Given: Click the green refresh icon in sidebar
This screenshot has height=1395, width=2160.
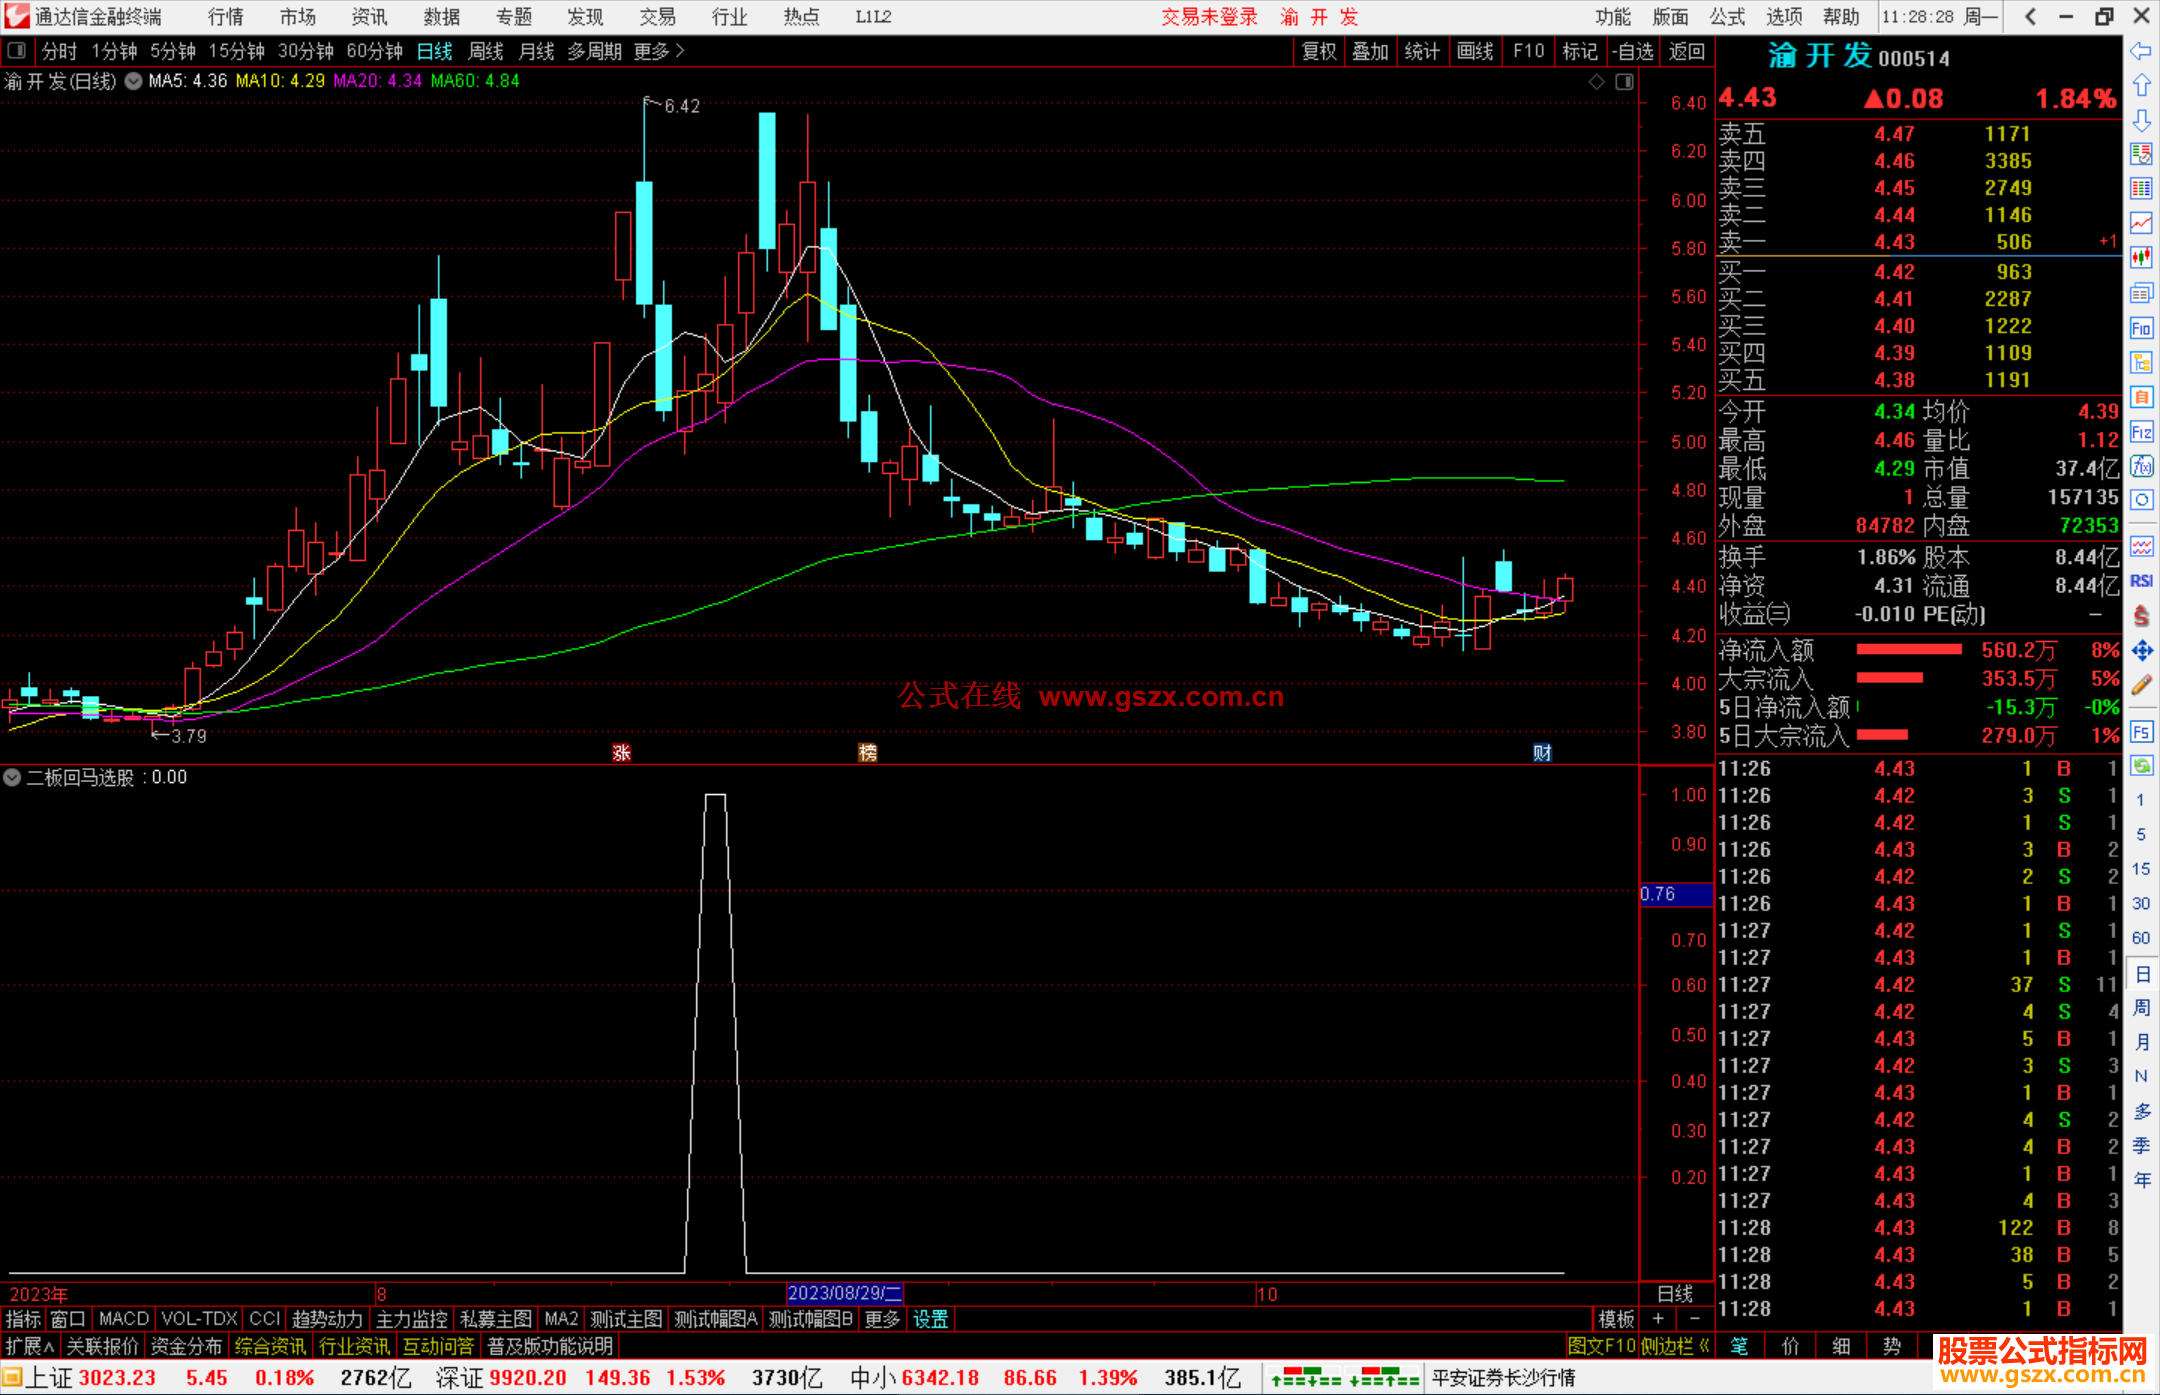Looking at the screenshot, I should coord(2141,766).
